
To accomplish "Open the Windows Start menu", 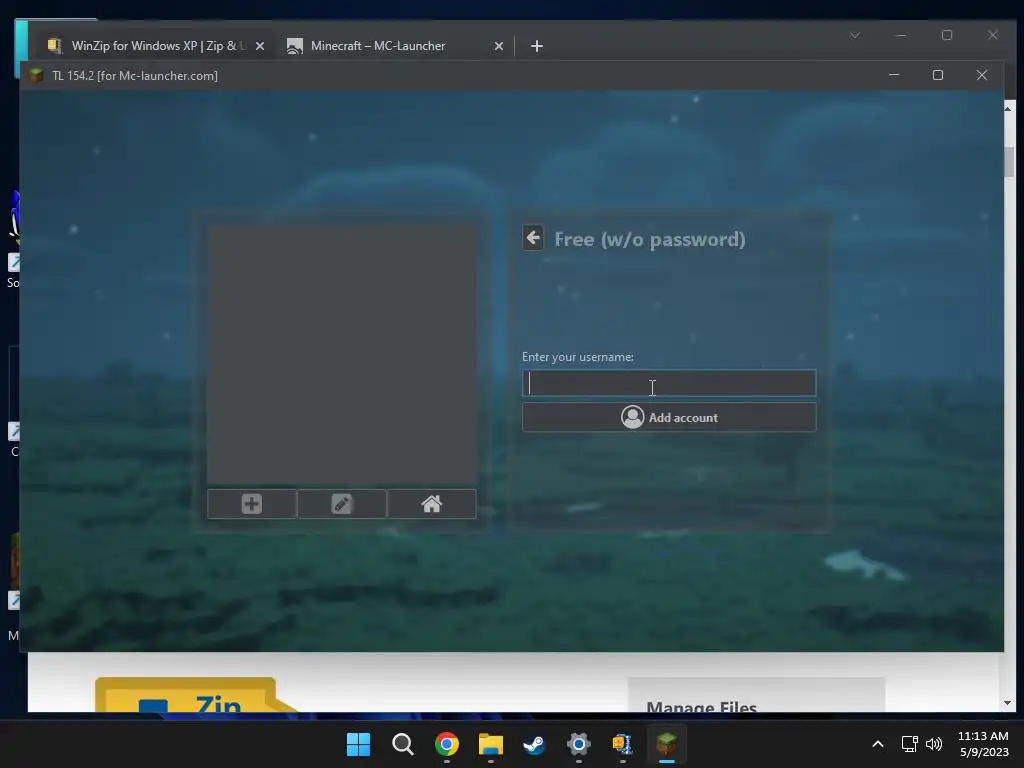I will (x=358, y=744).
